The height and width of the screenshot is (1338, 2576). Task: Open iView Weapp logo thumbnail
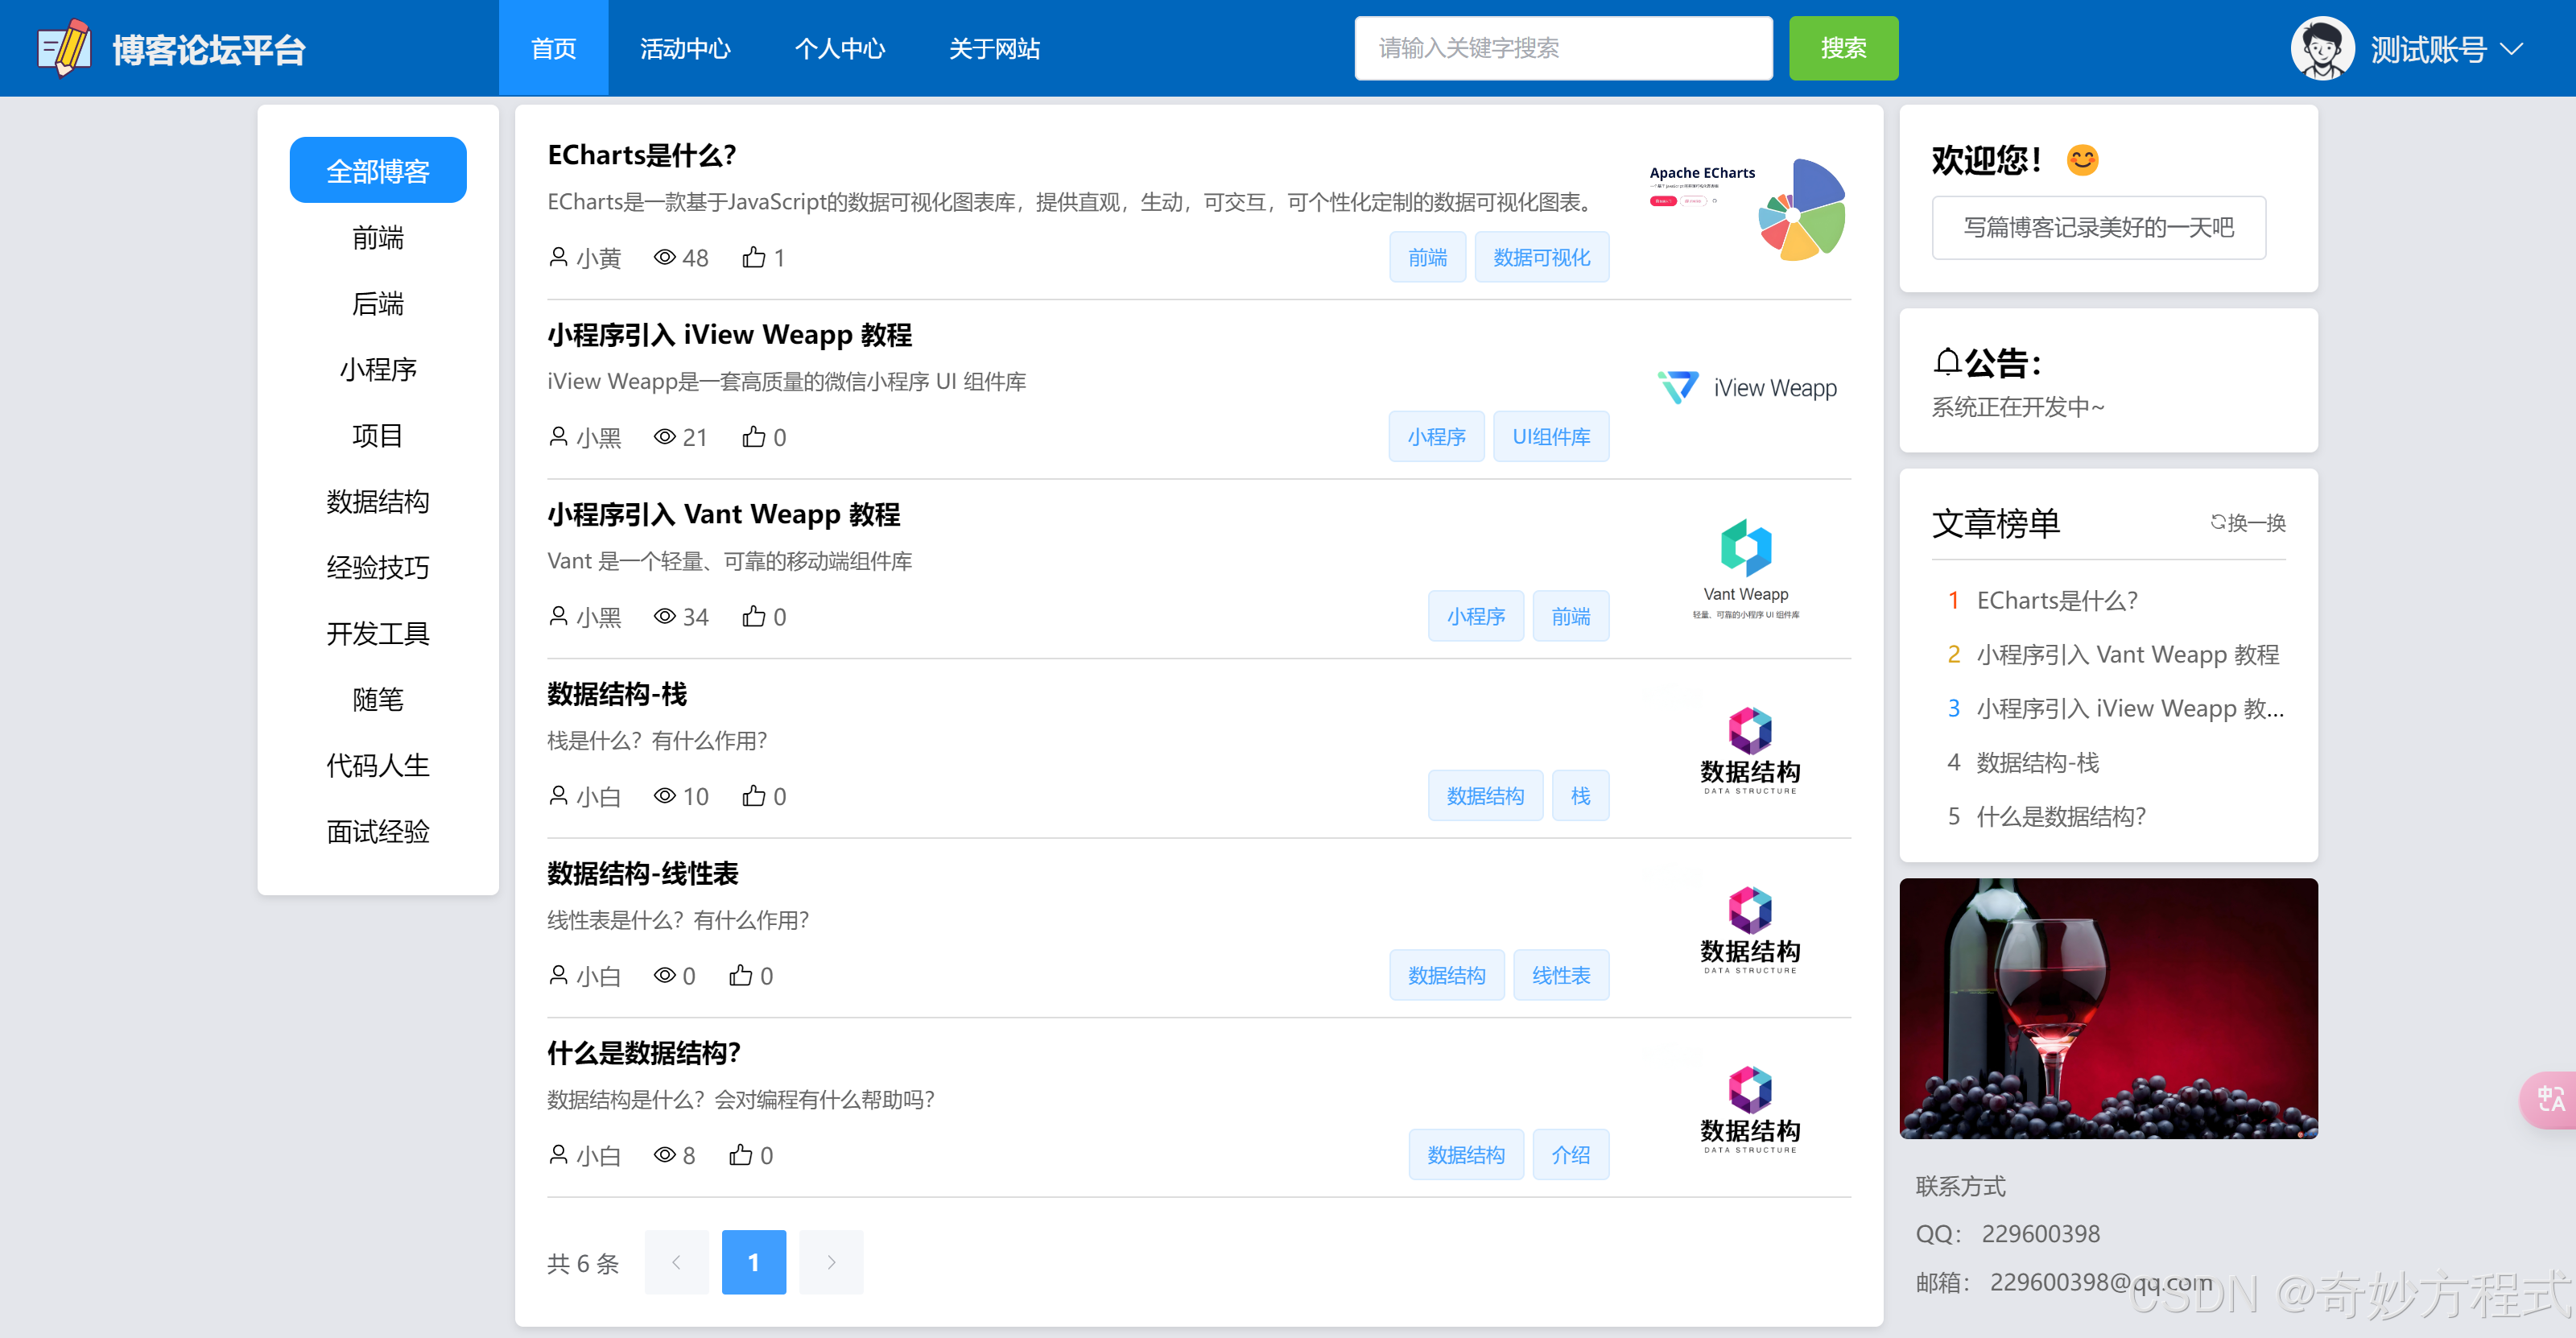pos(1747,387)
